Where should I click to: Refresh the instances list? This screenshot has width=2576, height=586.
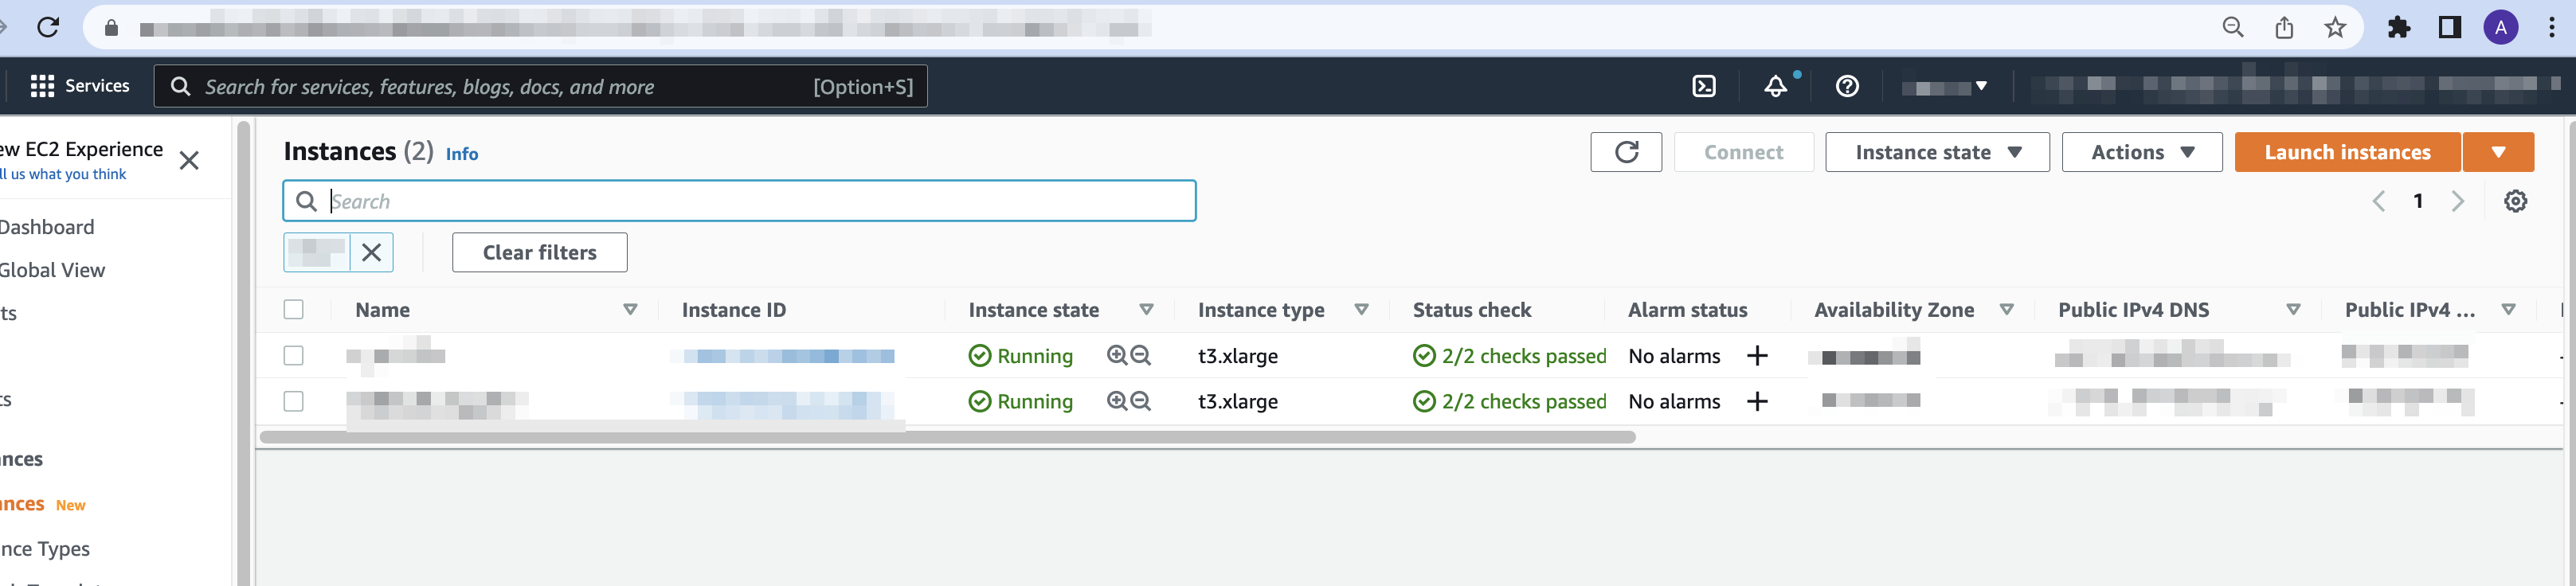[x=1626, y=152]
